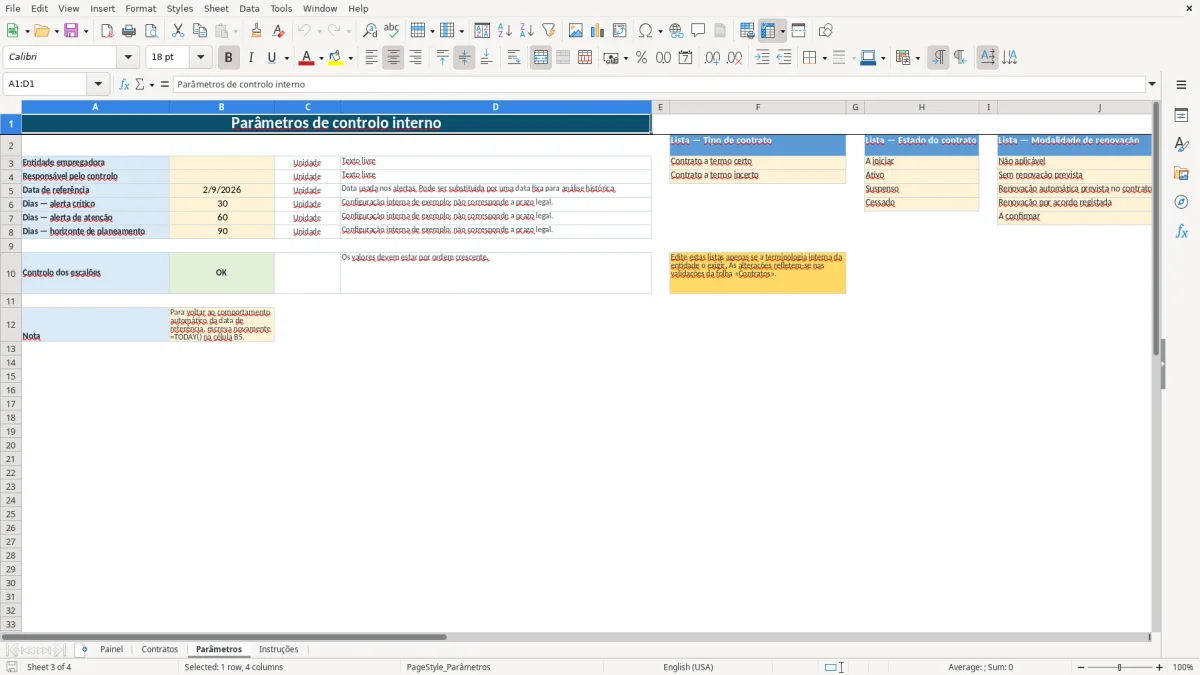Viewport: 1200px width, 675px height.
Task: Align text left
Action: click(x=372, y=58)
